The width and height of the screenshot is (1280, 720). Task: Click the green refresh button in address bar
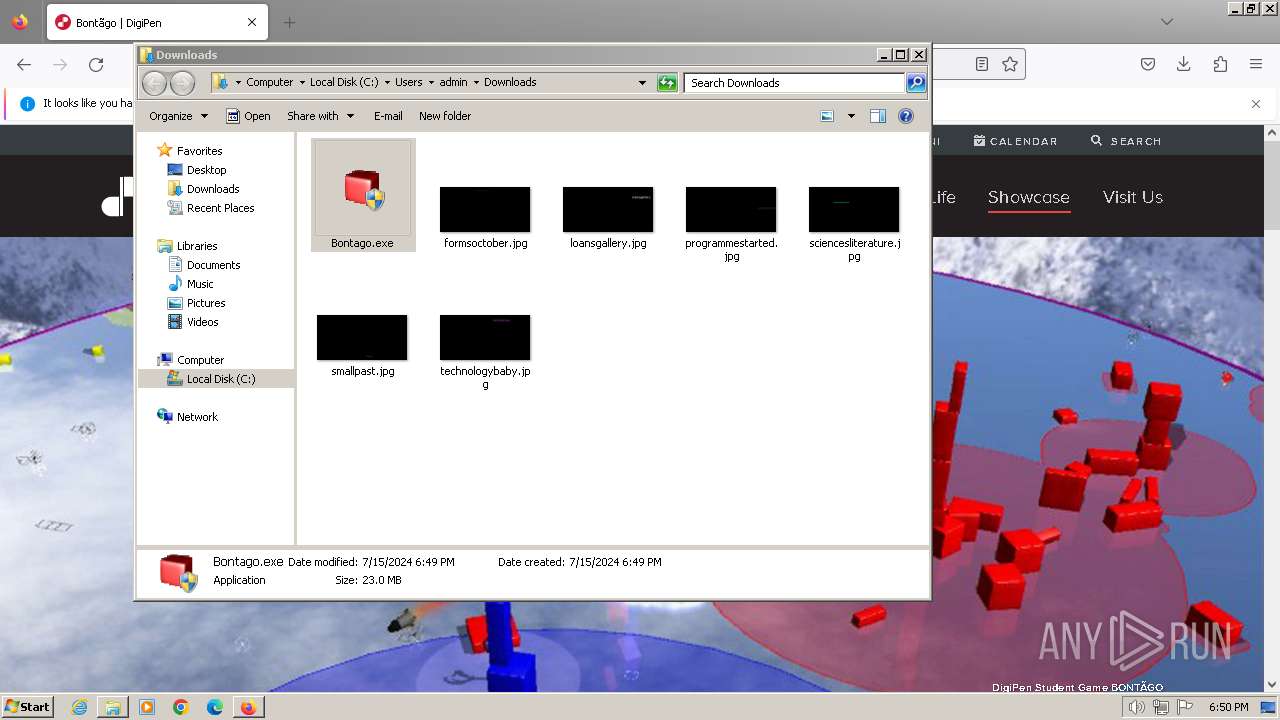[x=667, y=83]
